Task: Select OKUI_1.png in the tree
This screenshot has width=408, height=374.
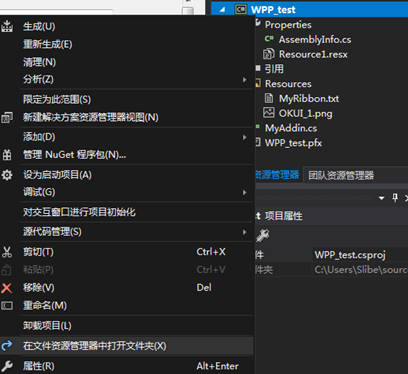Action: (x=305, y=113)
